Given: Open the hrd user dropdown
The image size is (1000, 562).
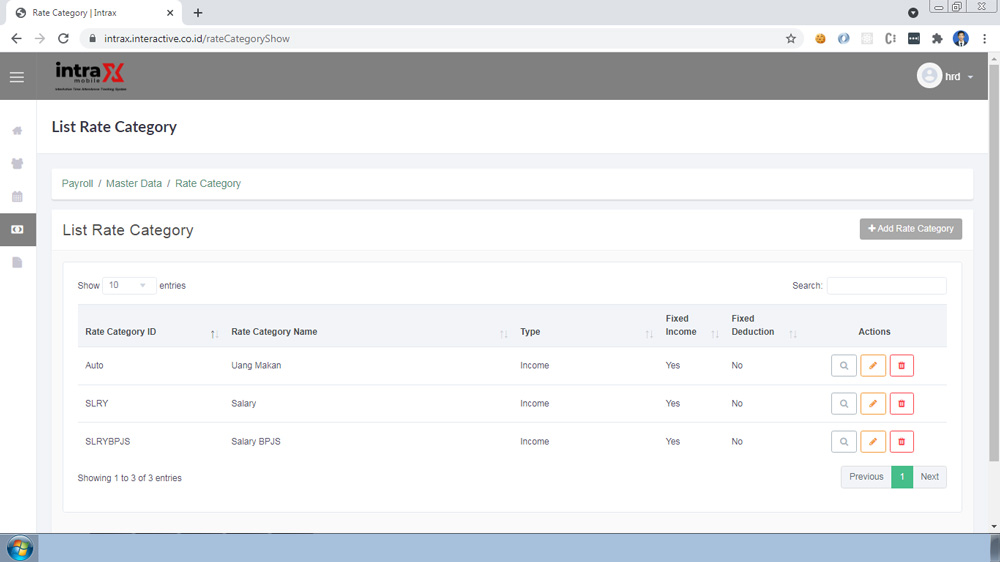Looking at the screenshot, I should (945, 77).
